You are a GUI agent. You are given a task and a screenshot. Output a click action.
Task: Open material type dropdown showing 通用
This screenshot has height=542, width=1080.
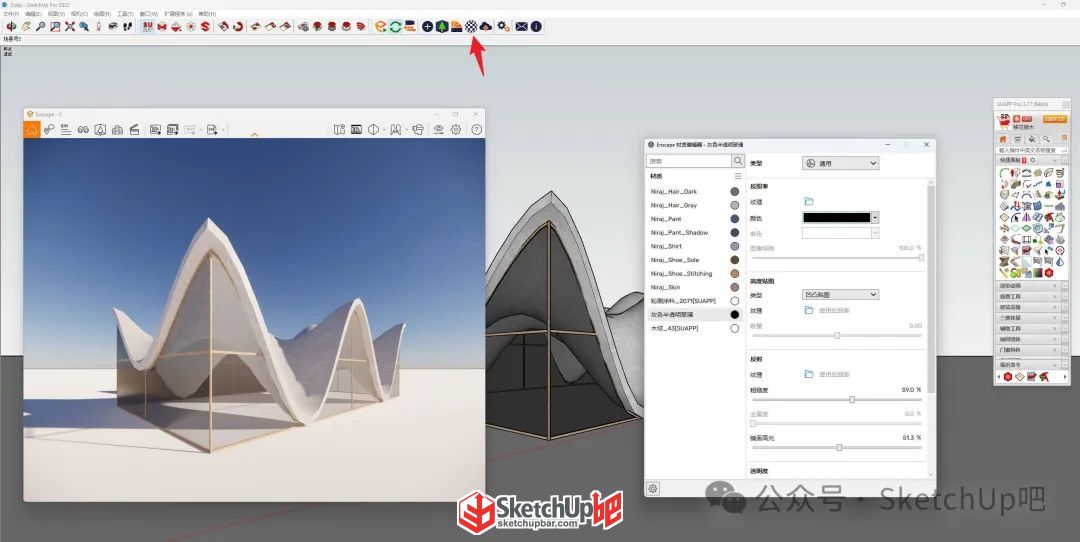[840, 163]
